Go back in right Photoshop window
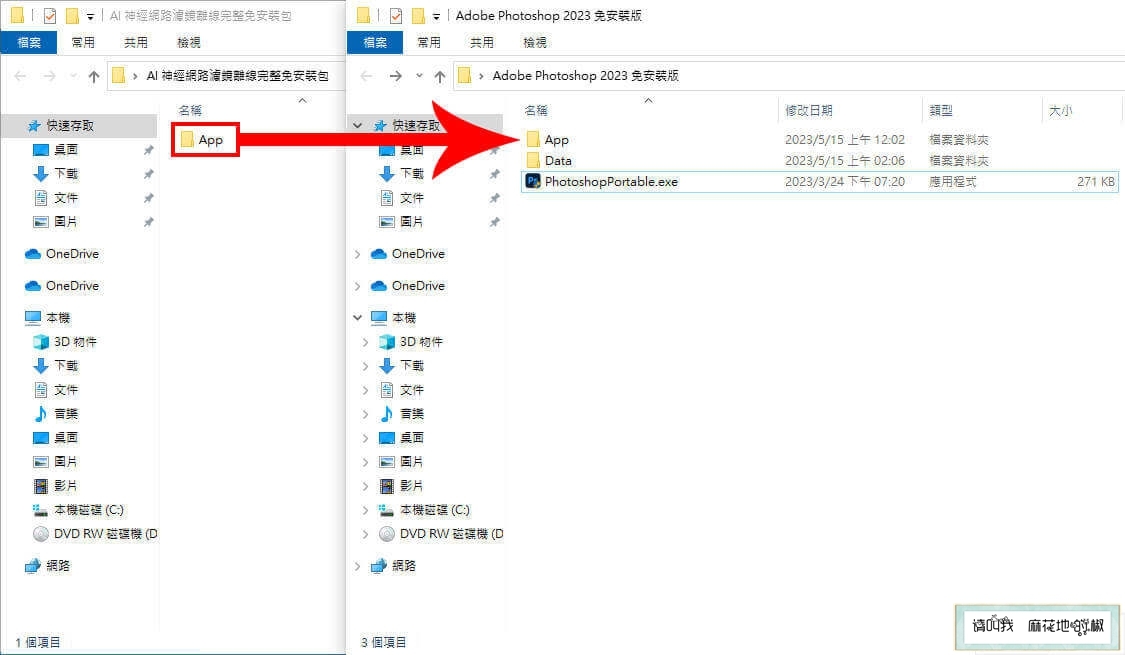Screen dimensions: 1125x655 coord(367,76)
